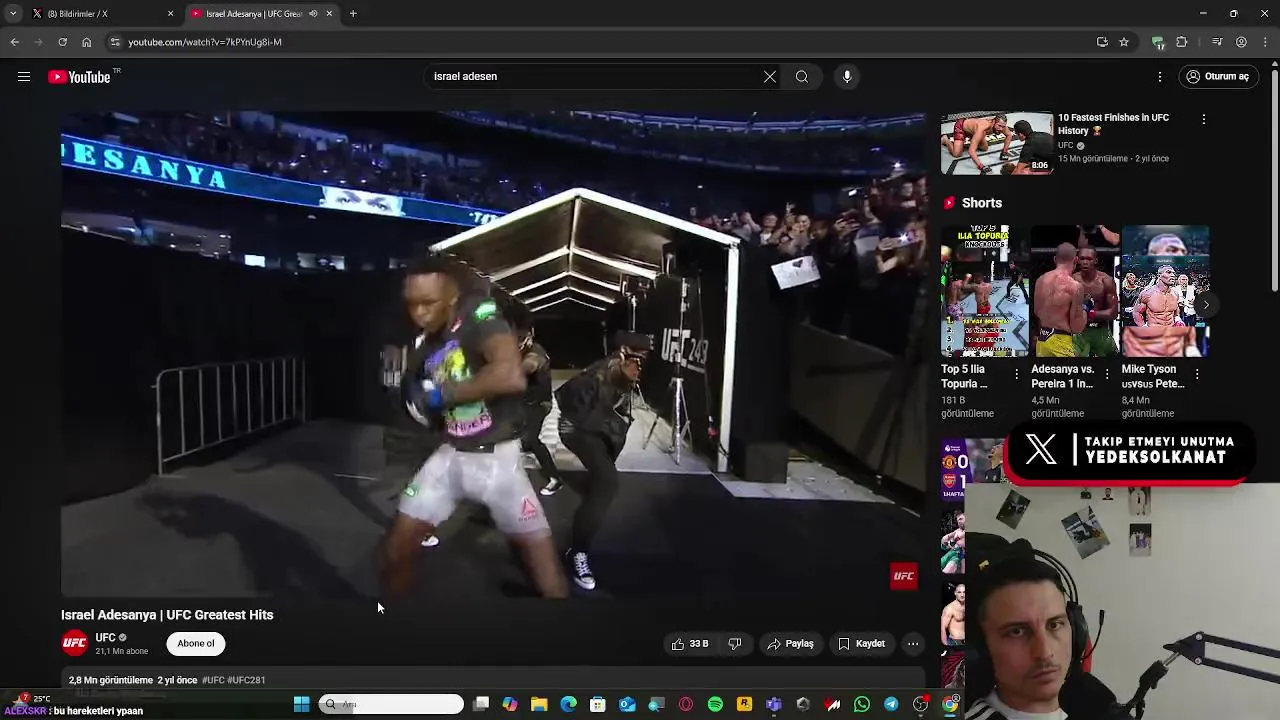
Task: Open the Chrome profile icon
Action: pos(1241,42)
